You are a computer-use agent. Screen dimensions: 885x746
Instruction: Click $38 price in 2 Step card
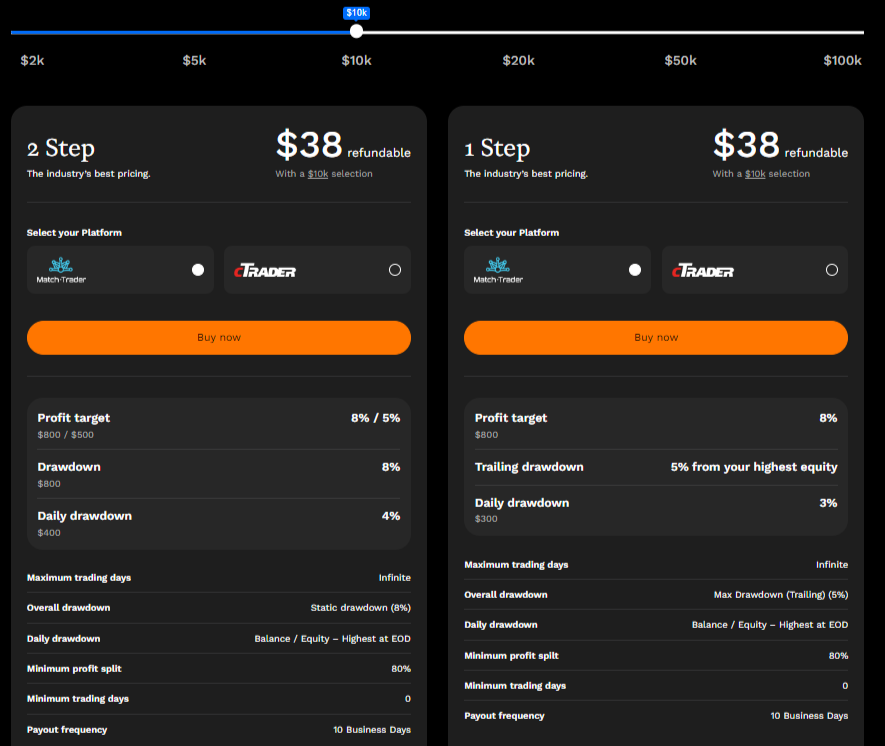tap(309, 144)
